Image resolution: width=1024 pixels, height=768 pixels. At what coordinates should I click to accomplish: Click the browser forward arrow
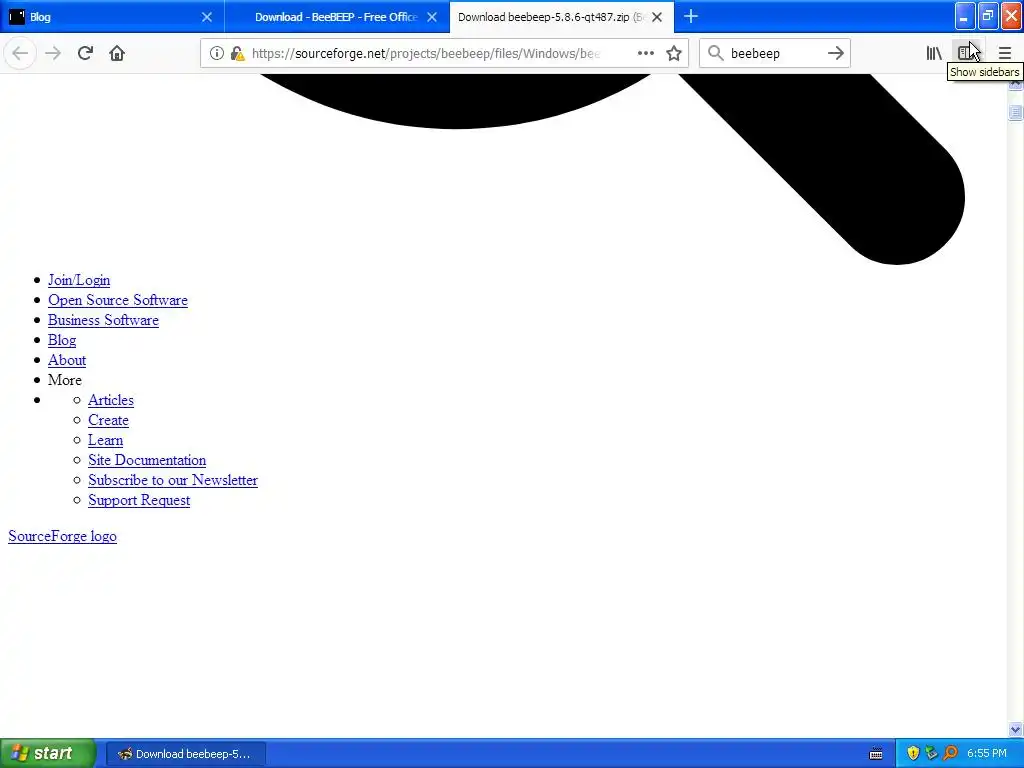click(53, 54)
